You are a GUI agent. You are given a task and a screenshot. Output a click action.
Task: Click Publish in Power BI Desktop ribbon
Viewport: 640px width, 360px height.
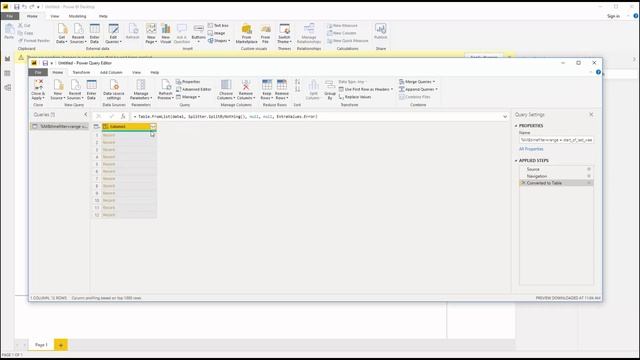tap(380, 31)
